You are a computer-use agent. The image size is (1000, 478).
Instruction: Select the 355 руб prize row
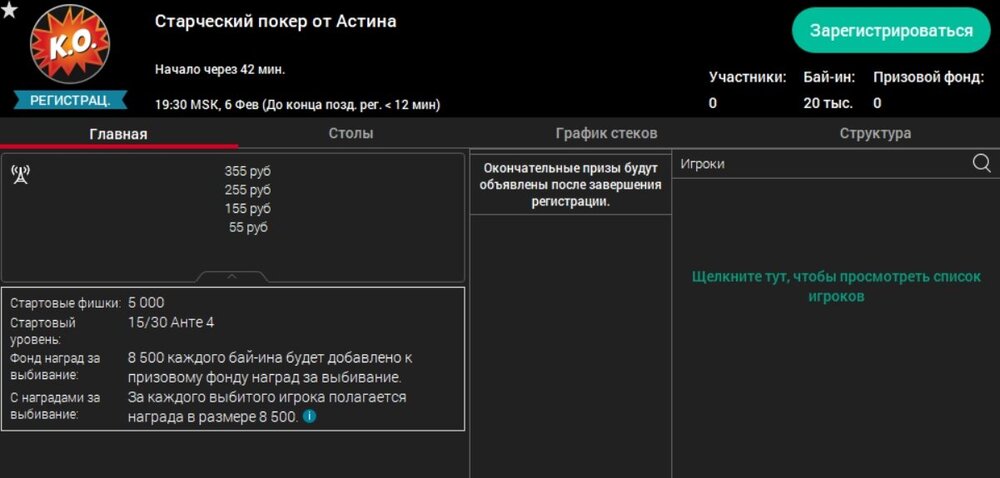coord(248,171)
